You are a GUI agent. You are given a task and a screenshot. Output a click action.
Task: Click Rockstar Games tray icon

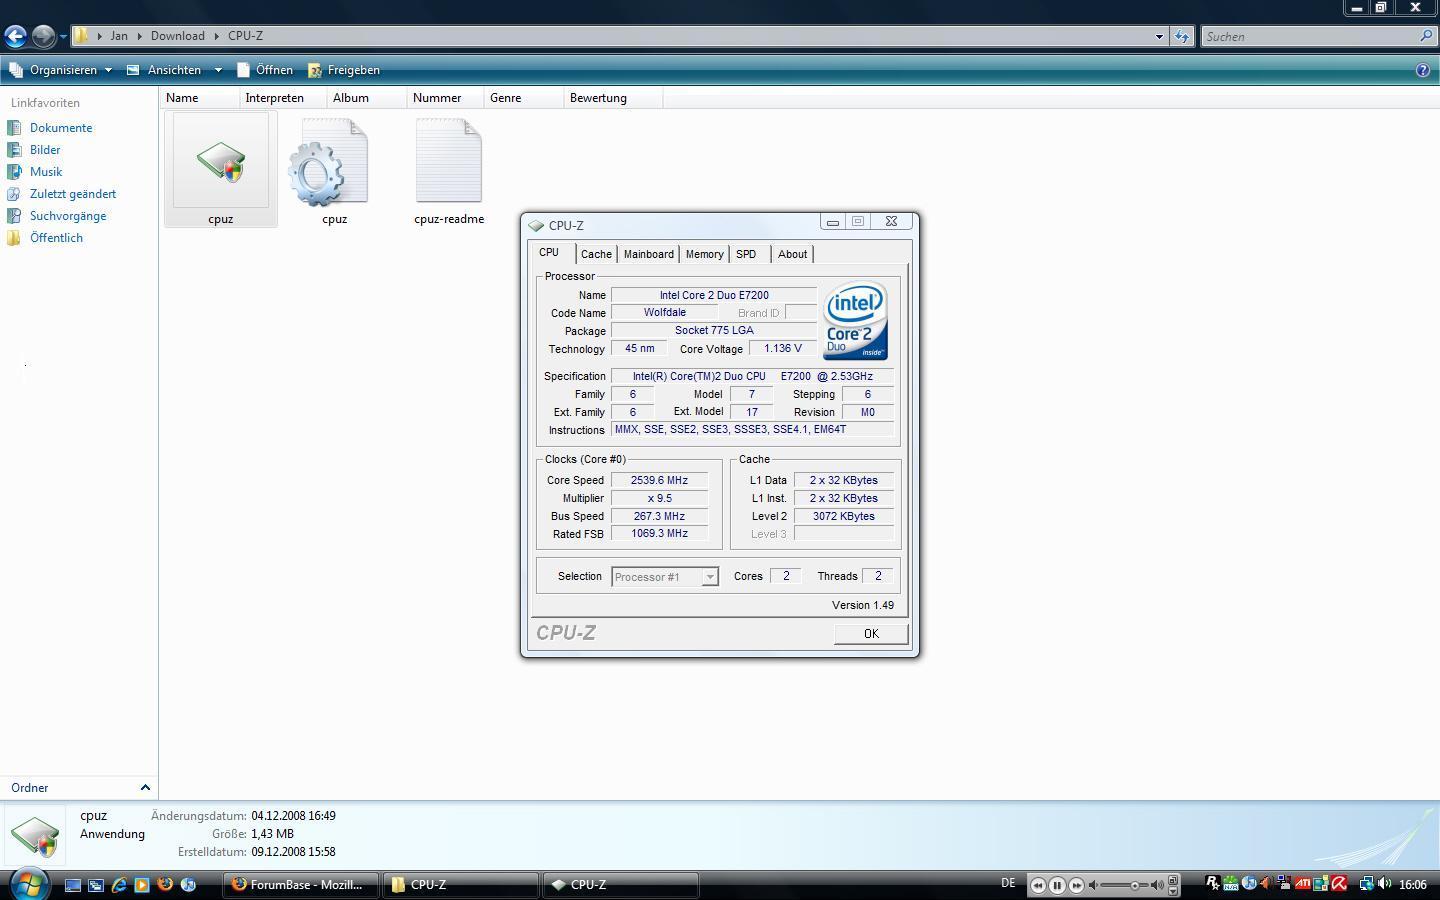click(x=1212, y=883)
